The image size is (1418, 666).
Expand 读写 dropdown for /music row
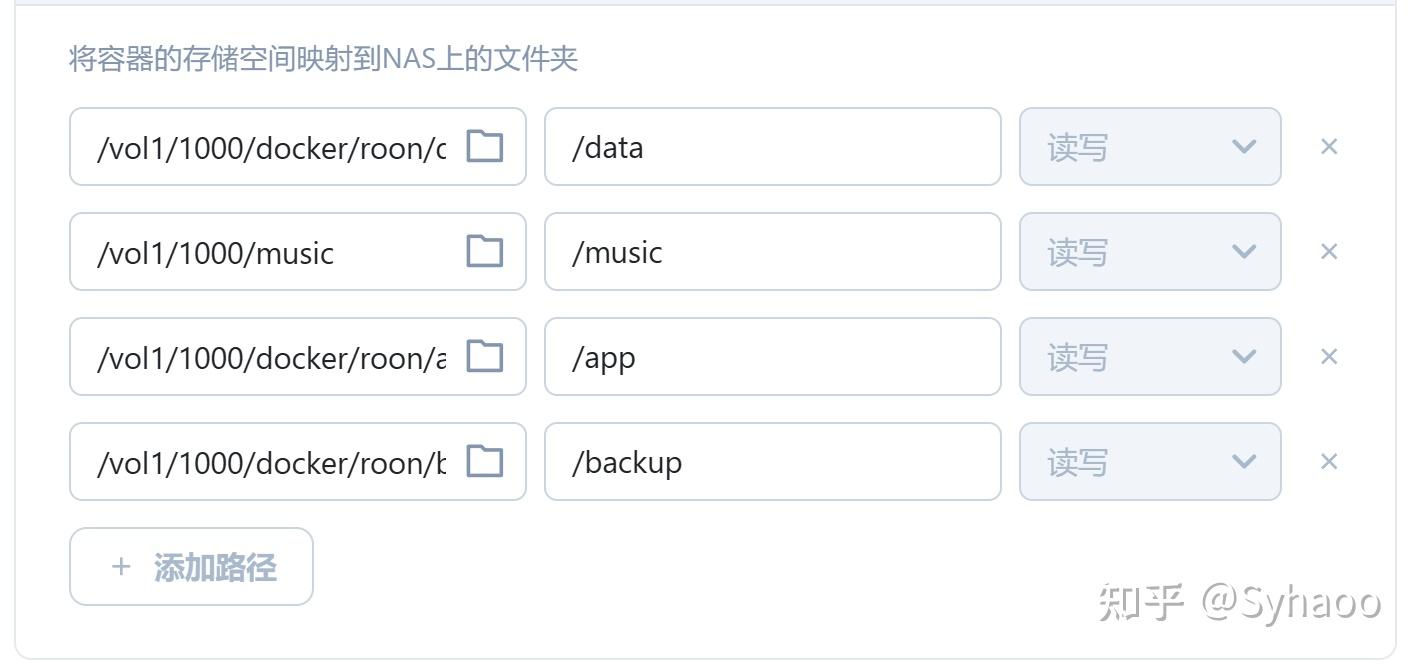1150,252
